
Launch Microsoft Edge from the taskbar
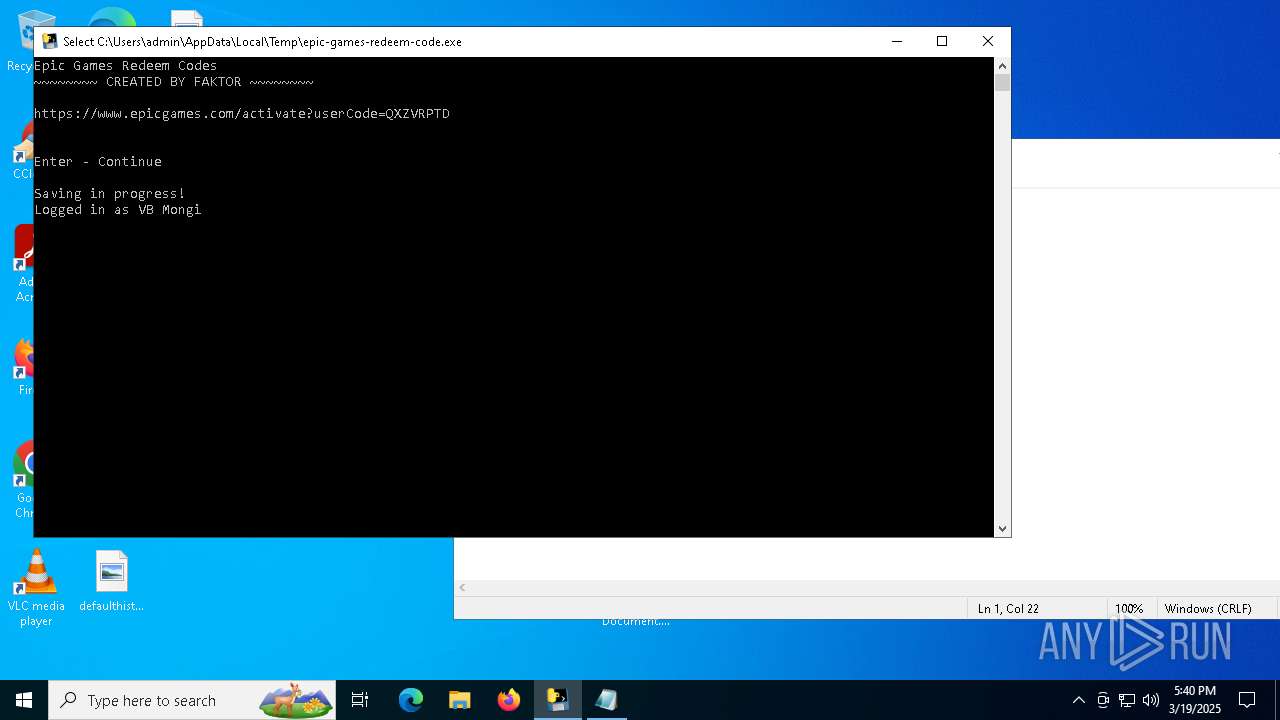pos(411,700)
